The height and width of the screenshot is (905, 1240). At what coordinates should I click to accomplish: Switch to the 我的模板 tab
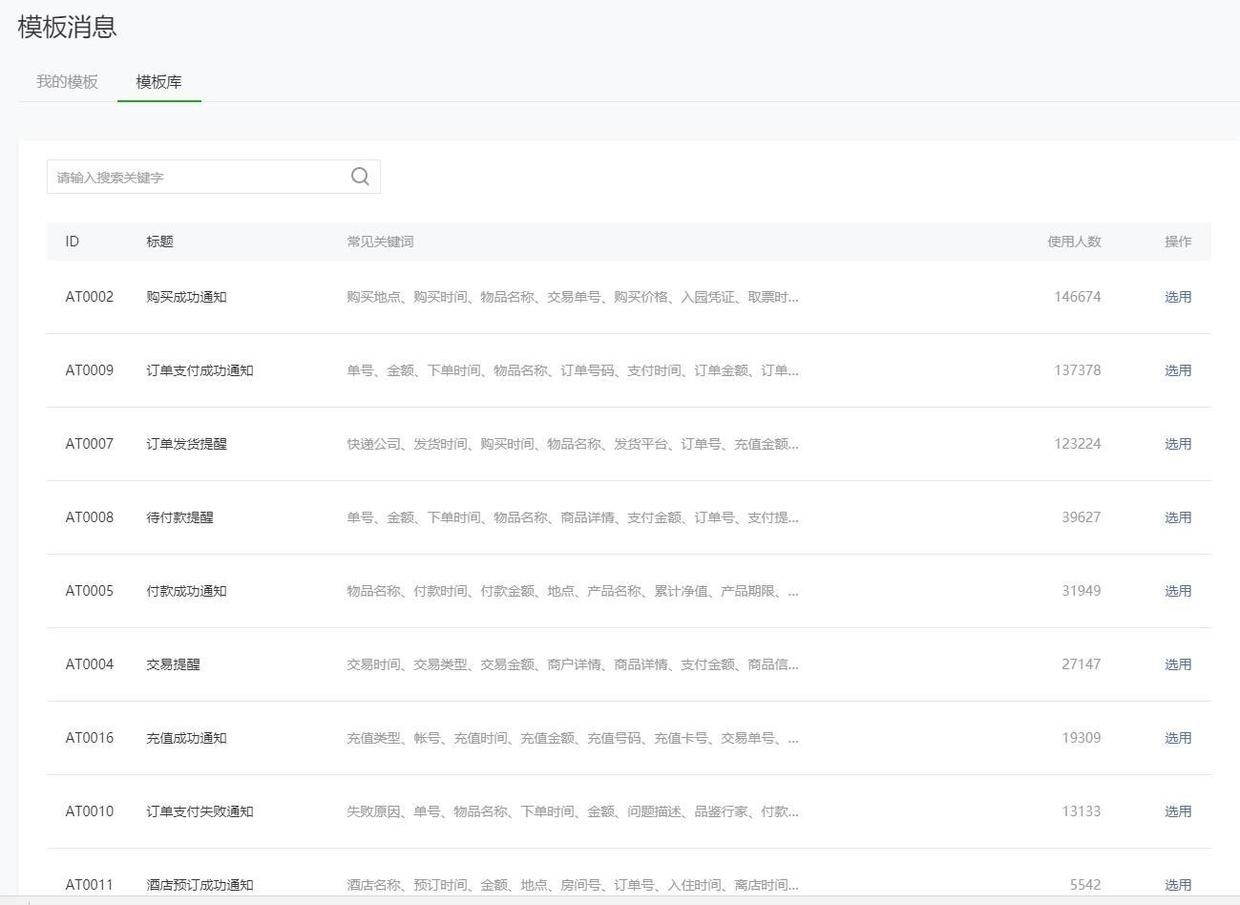pos(67,82)
